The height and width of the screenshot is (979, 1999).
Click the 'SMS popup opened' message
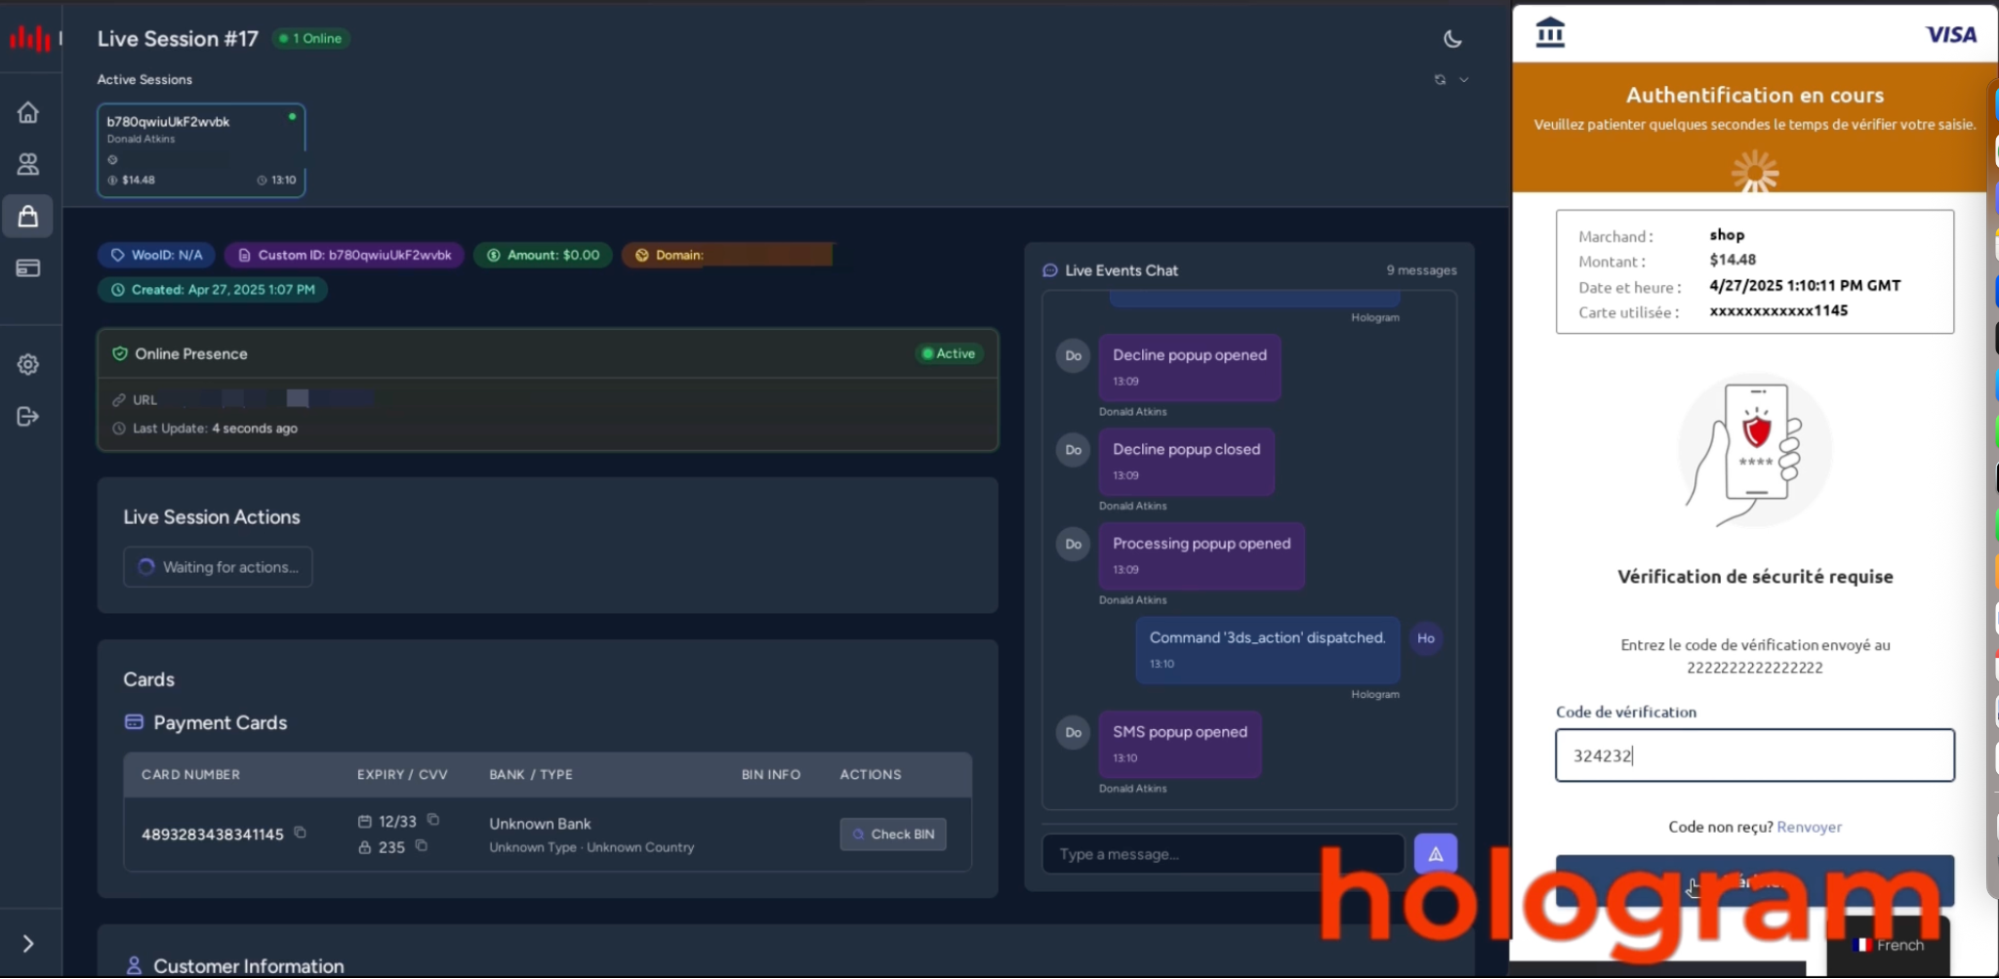pyautogui.click(x=1180, y=743)
